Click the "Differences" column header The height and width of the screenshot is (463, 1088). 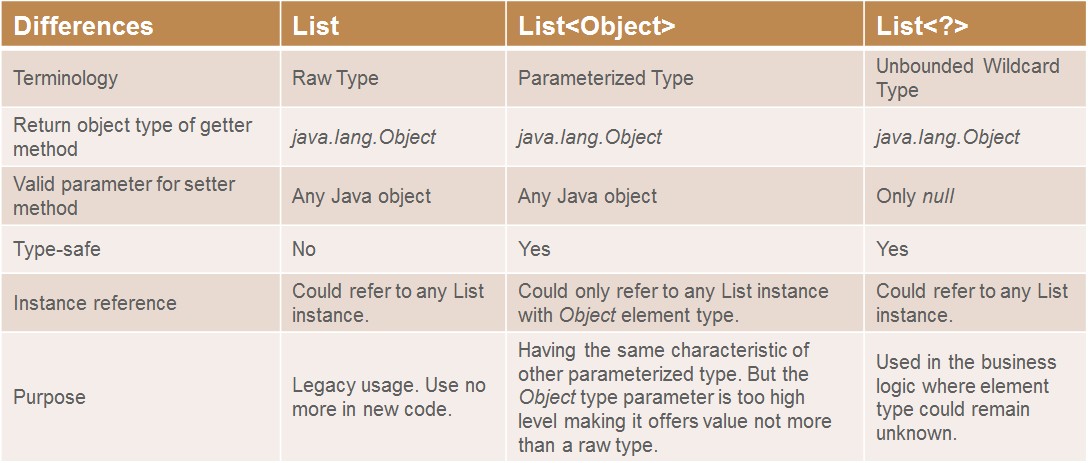(x=83, y=26)
